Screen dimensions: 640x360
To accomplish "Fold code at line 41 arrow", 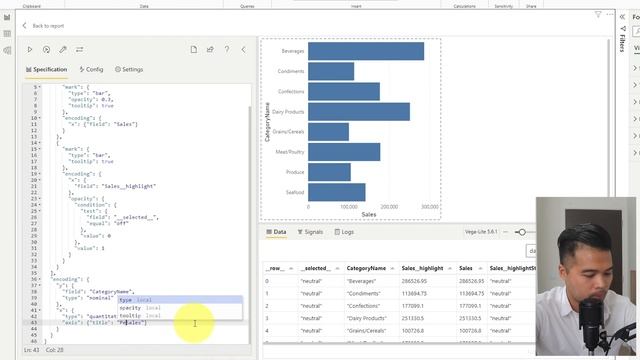I will point(40,311).
